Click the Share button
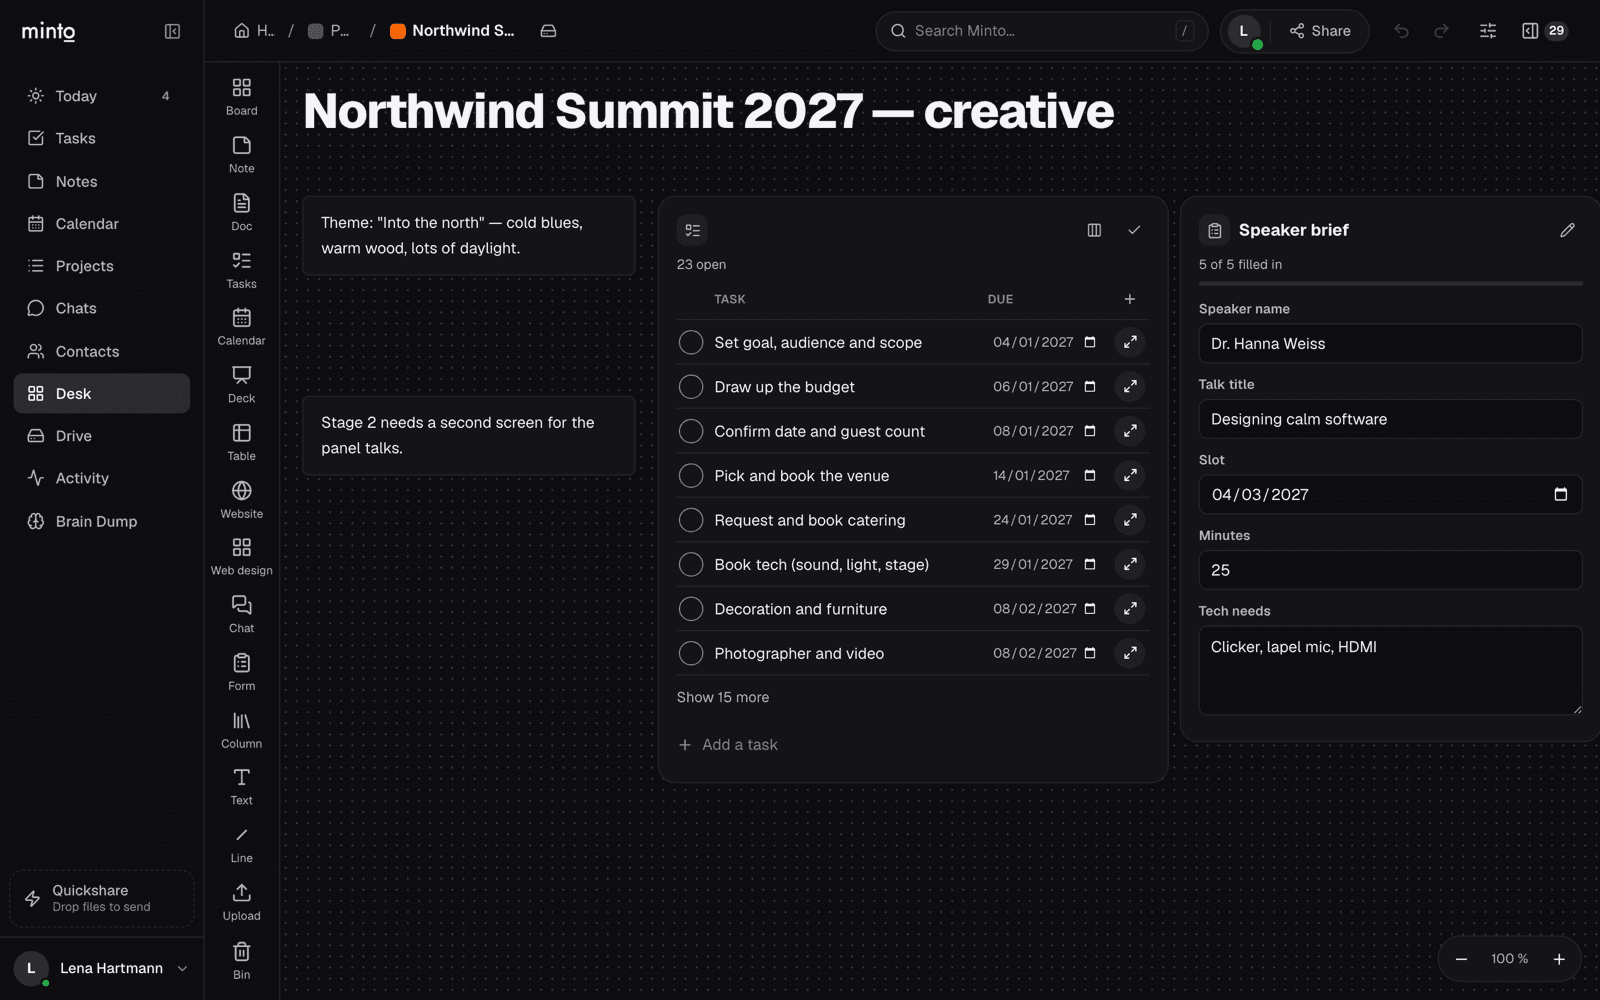 [x=1320, y=31]
